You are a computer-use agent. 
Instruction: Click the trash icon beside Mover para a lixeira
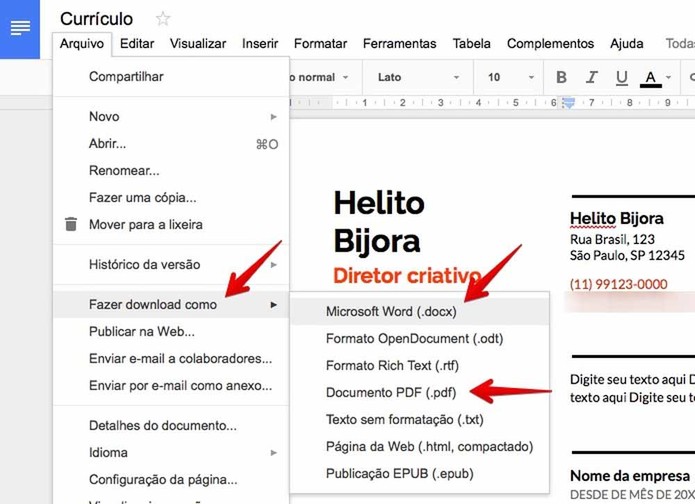(x=71, y=224)
